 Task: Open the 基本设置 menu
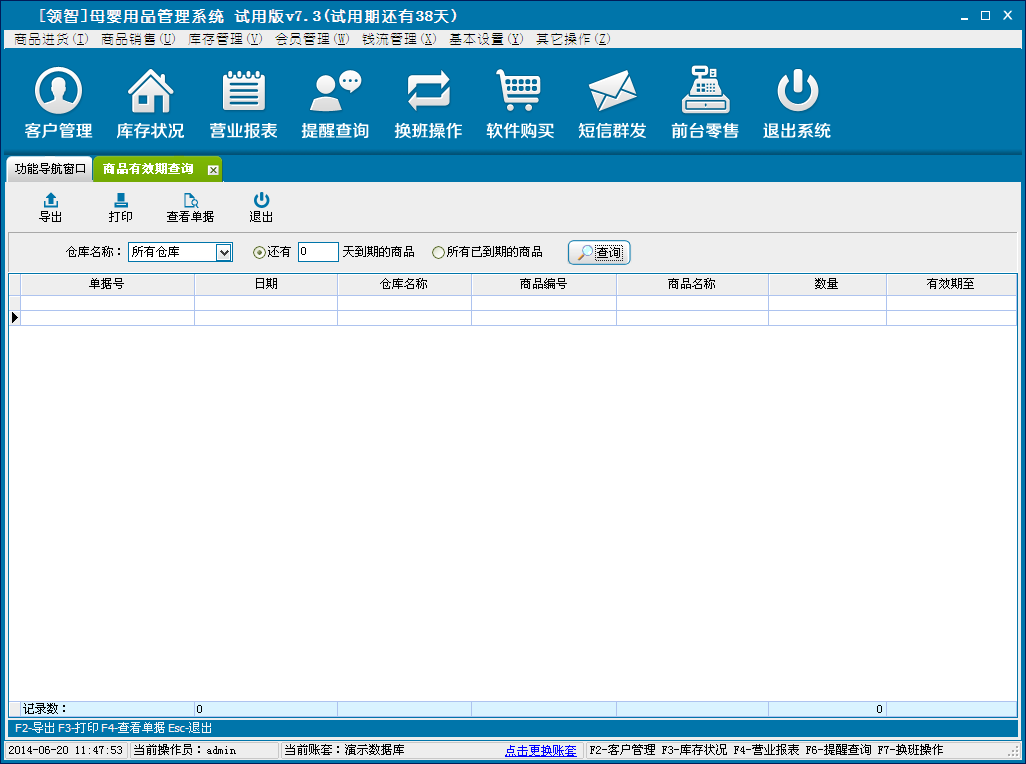tap(486, 39)
